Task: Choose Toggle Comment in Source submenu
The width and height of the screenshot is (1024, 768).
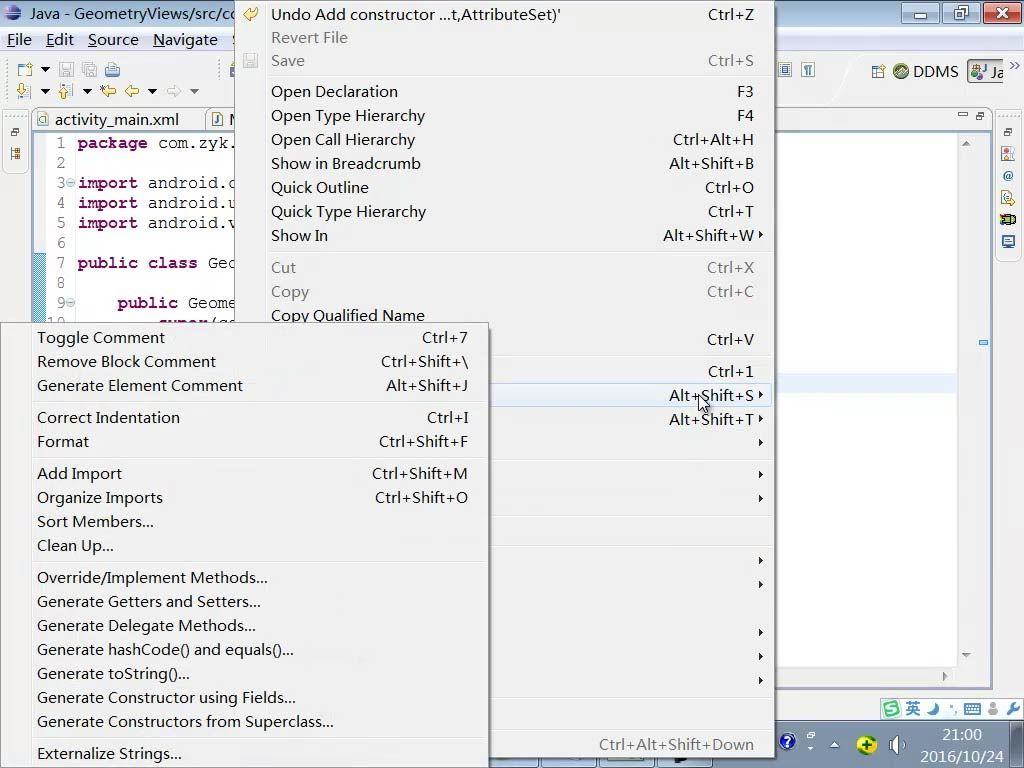Action: [x=245, y=338]
